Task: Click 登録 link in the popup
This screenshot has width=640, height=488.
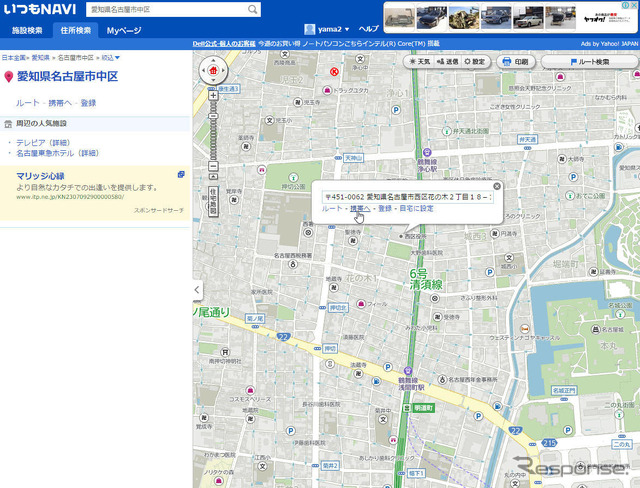Action: pyautogui.click(x=385, y=209)
